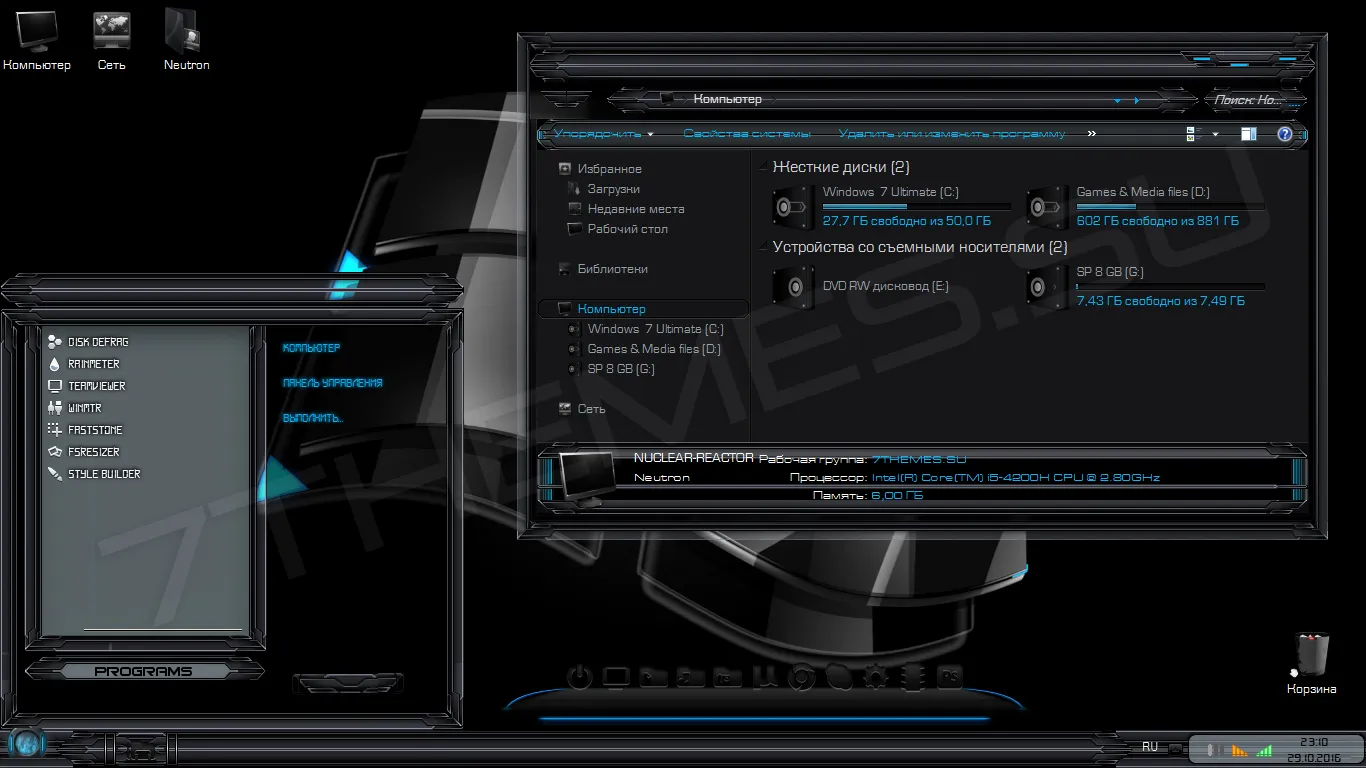Select Недавние места in navigation pane
The height and width of the screenshot is (768, 1366).
(636, 209)
